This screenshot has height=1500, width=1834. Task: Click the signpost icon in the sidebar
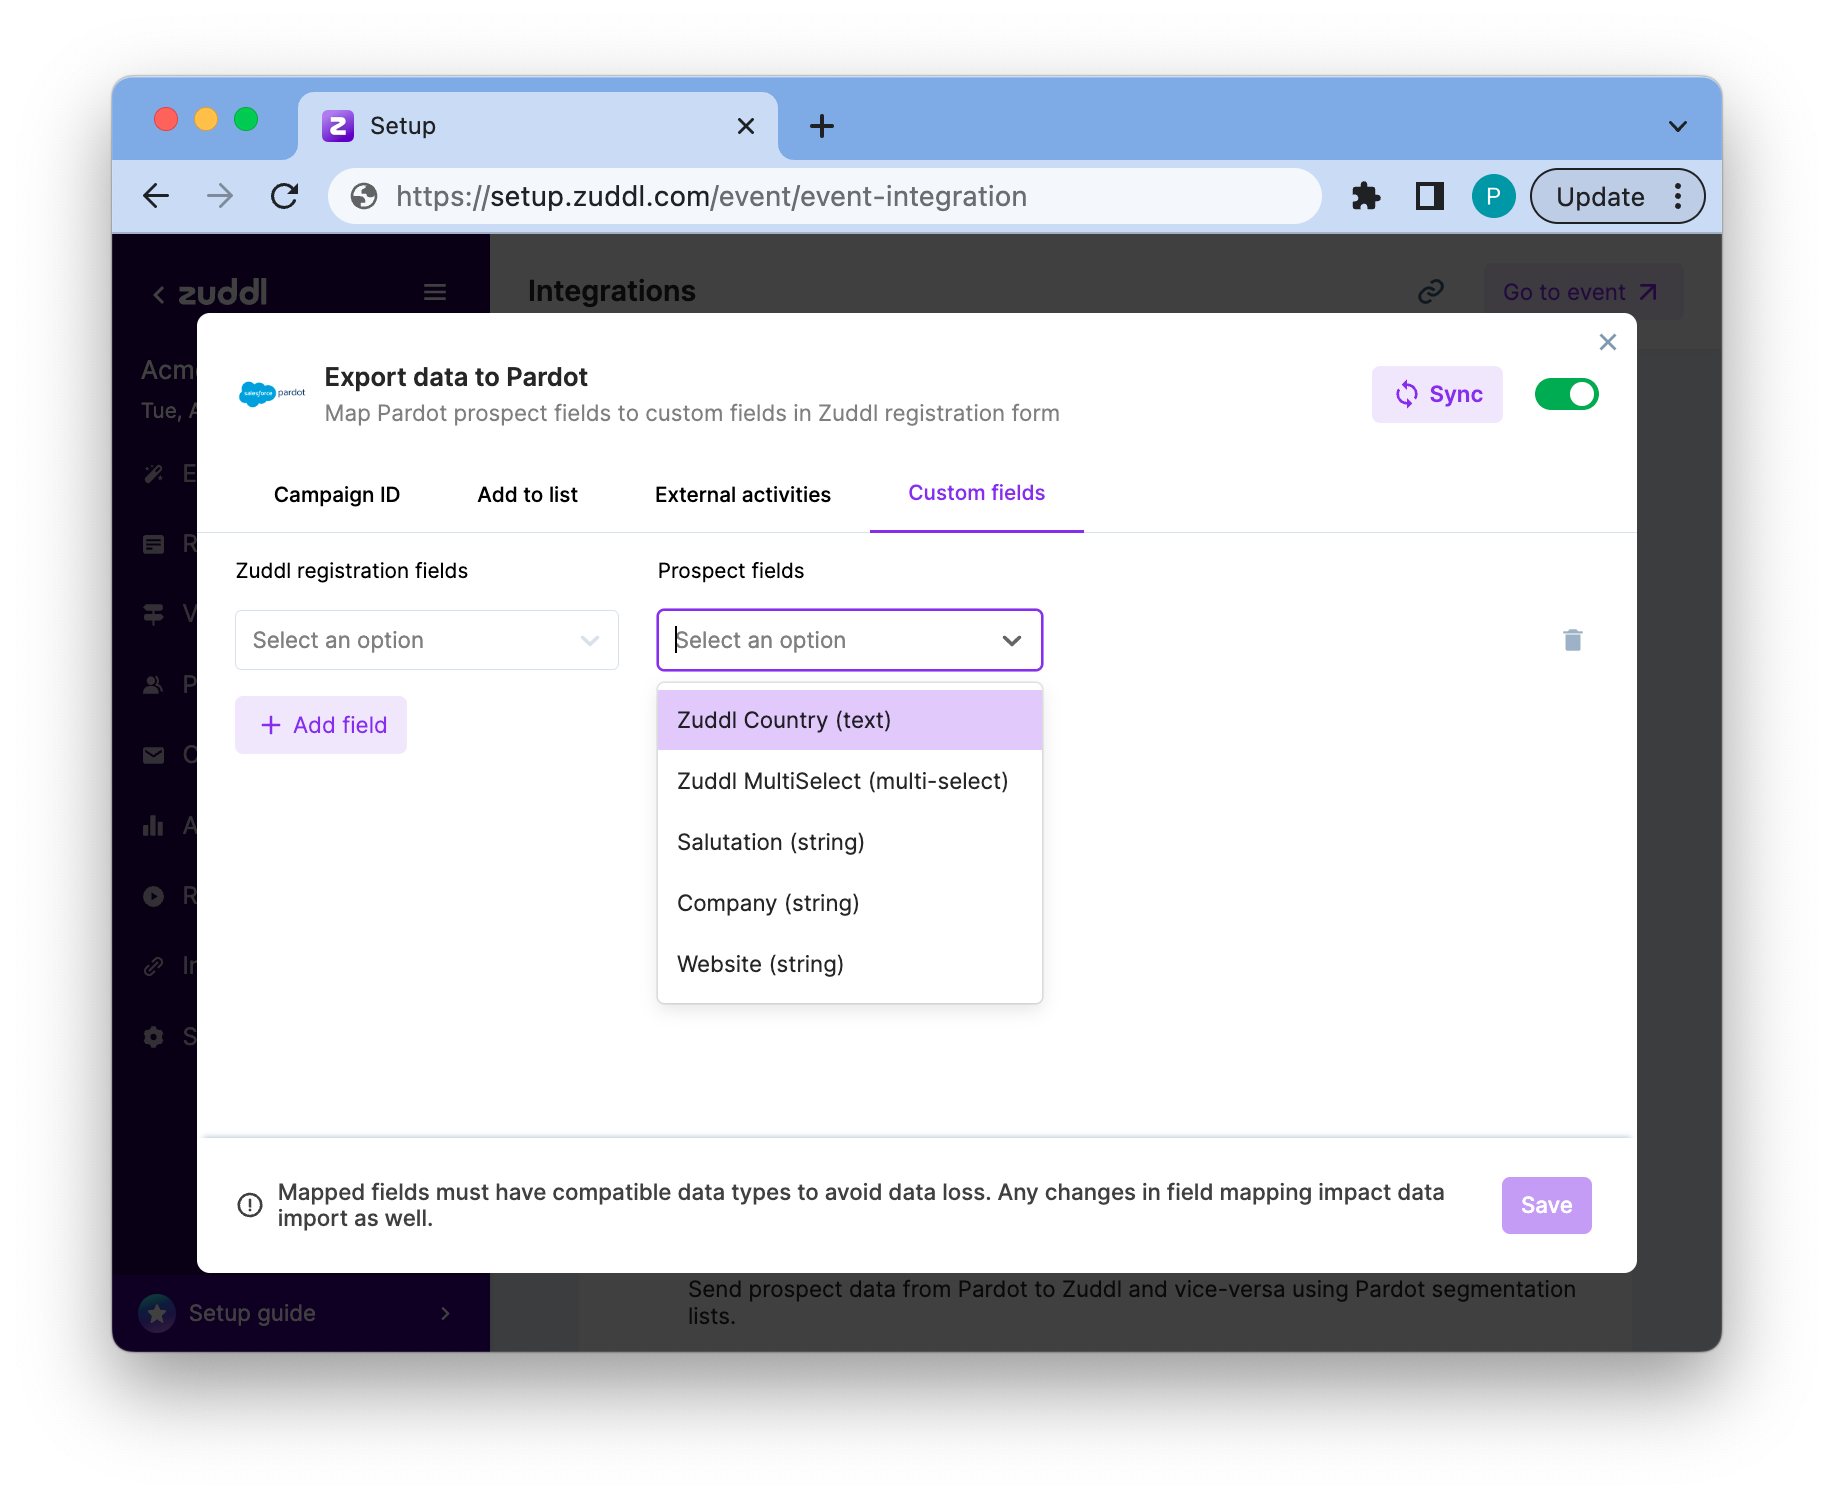153,614
